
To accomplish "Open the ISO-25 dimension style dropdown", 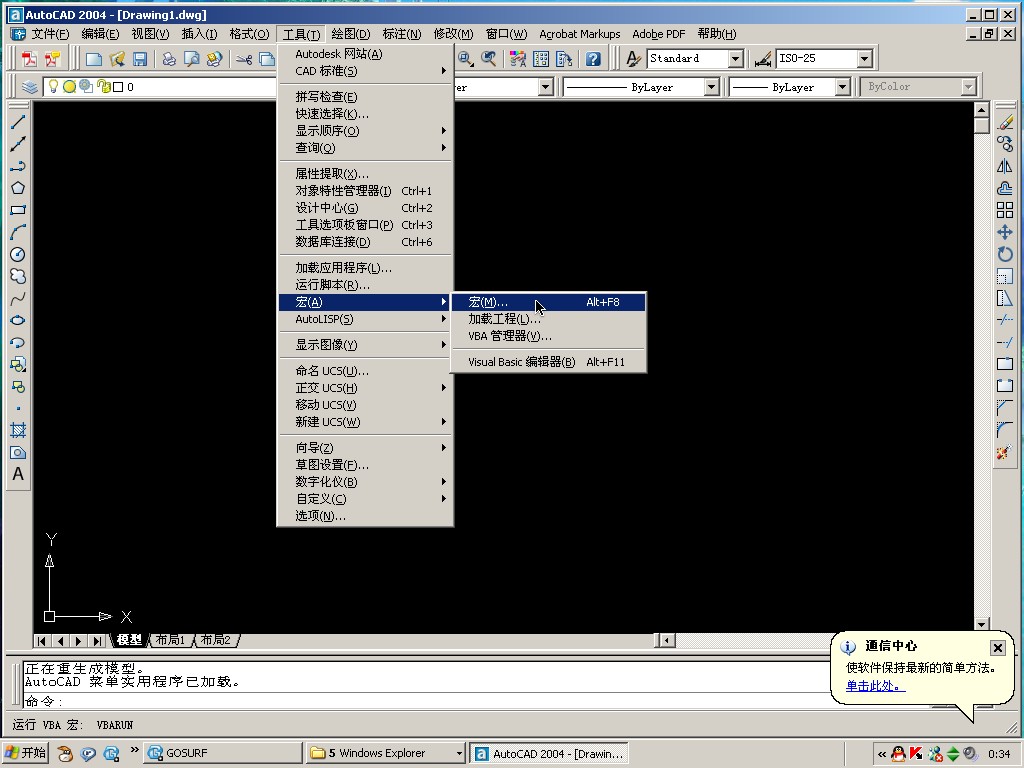I will [865, 59].
